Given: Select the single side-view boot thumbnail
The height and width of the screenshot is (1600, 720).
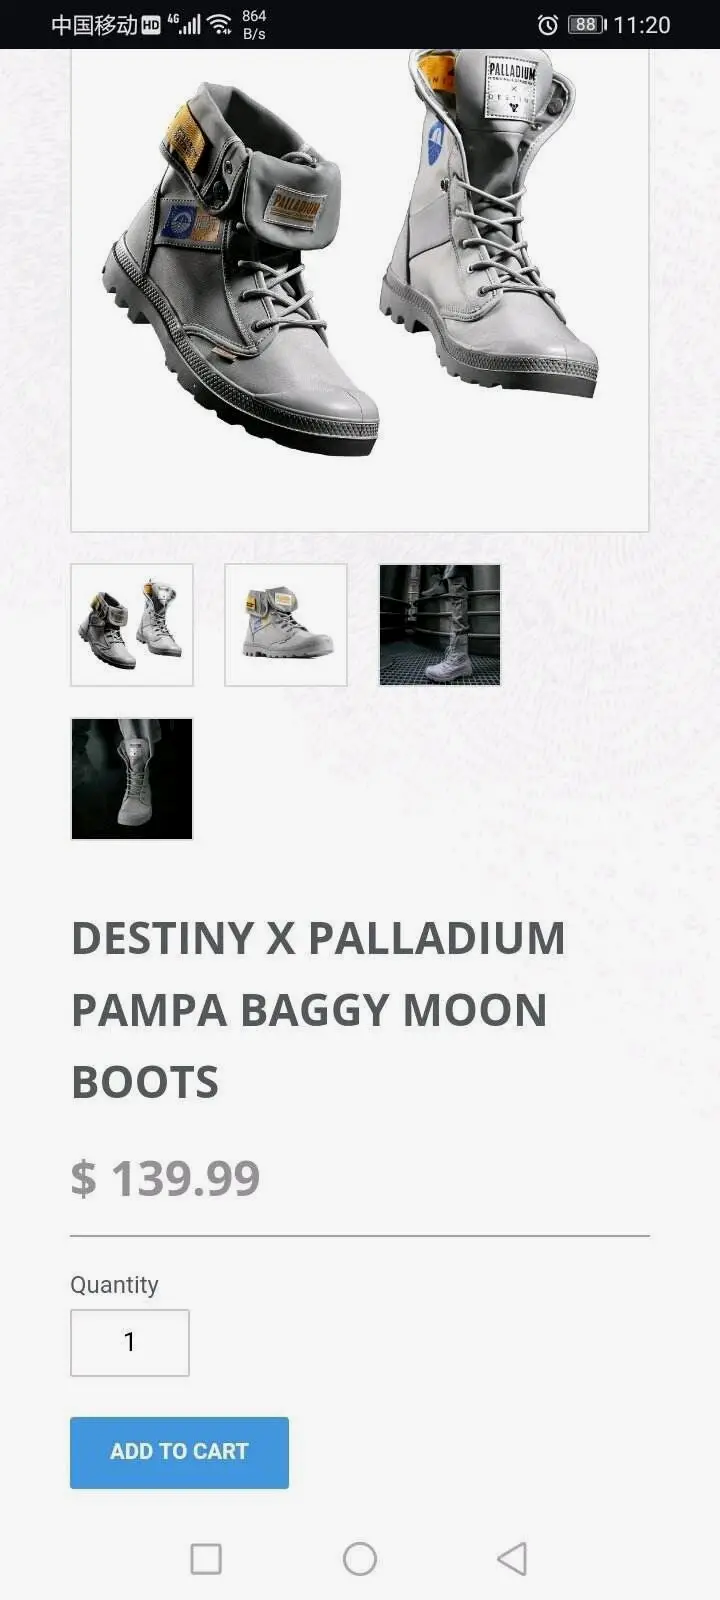Looking at the screenshot, I should click(286, 625).
